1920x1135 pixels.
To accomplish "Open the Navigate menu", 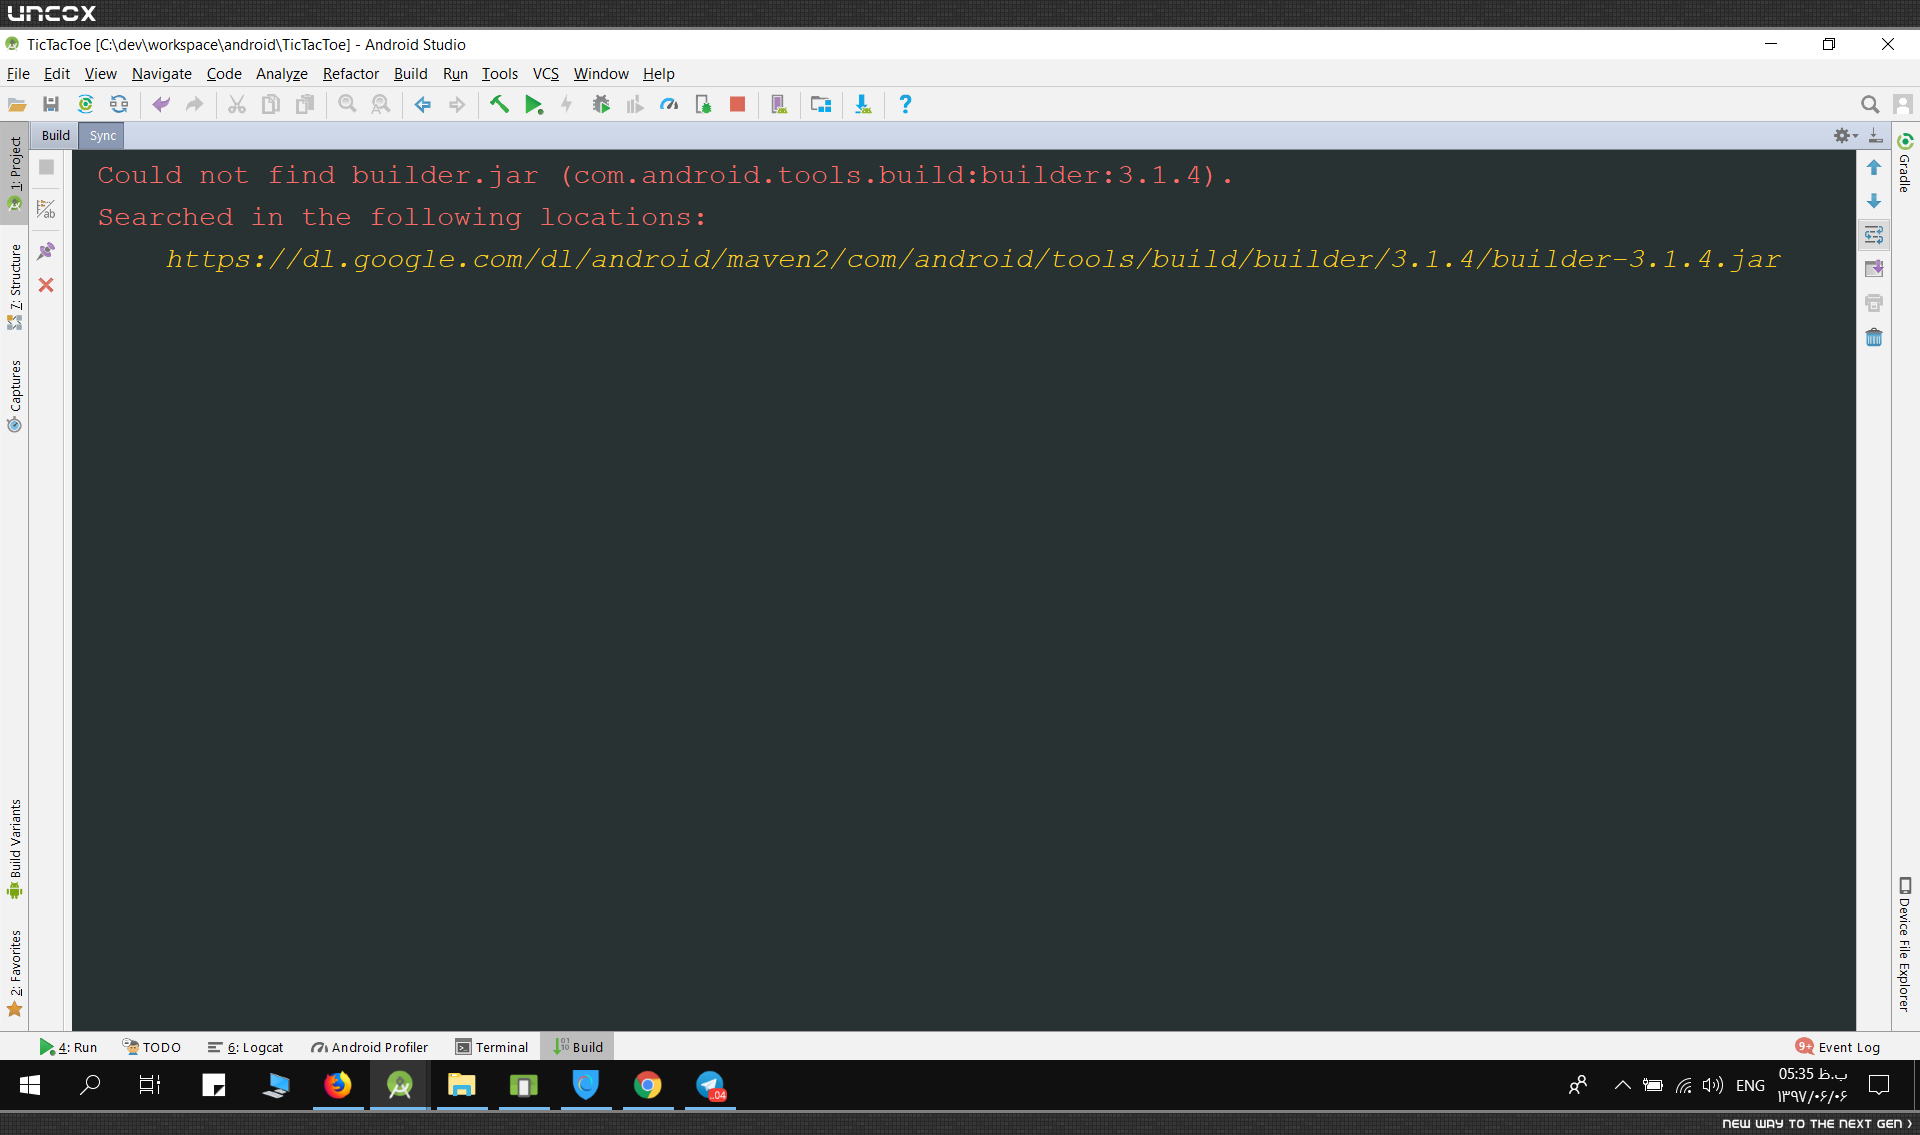I will [162, 73].
